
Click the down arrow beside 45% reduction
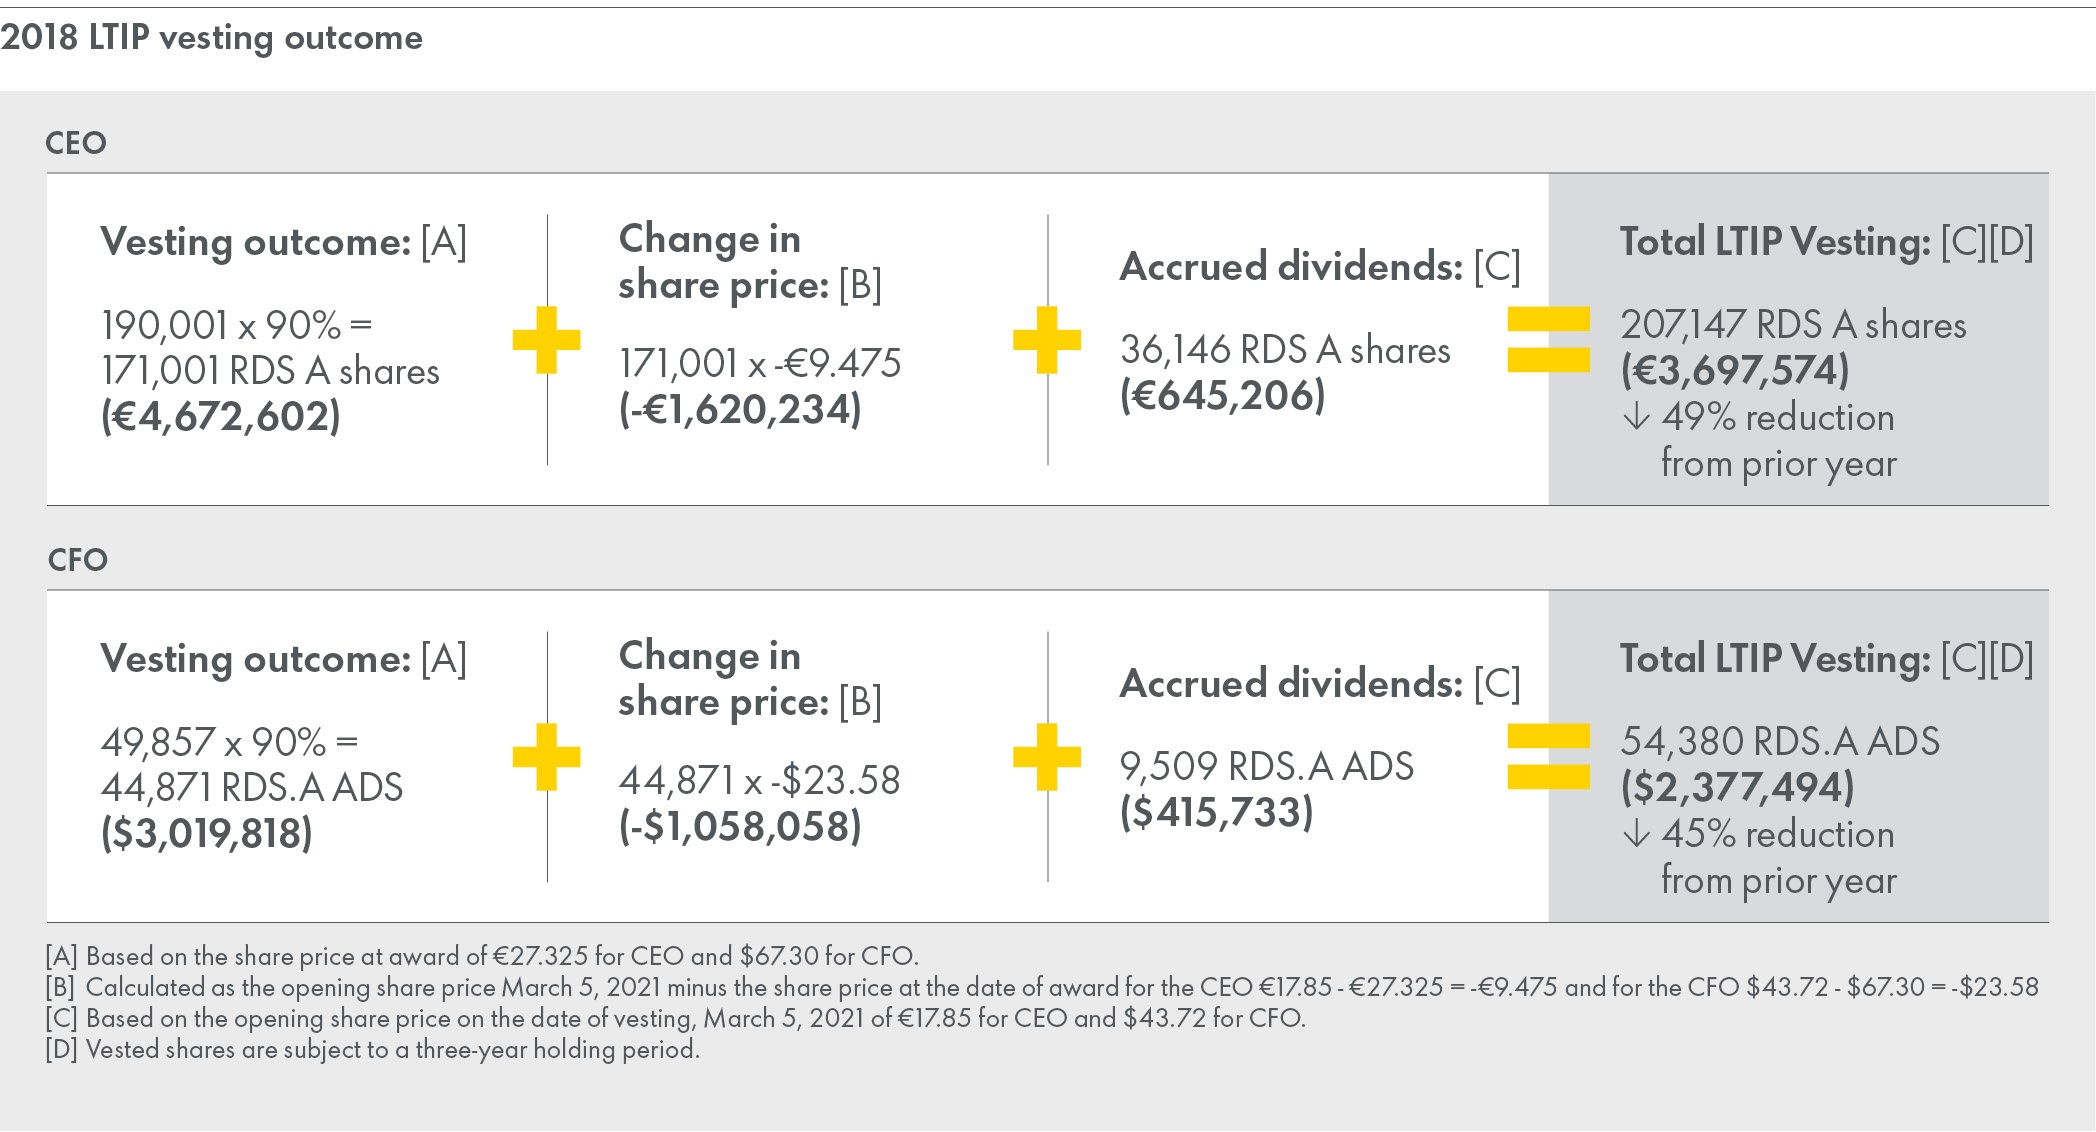tap(1636, 834)
